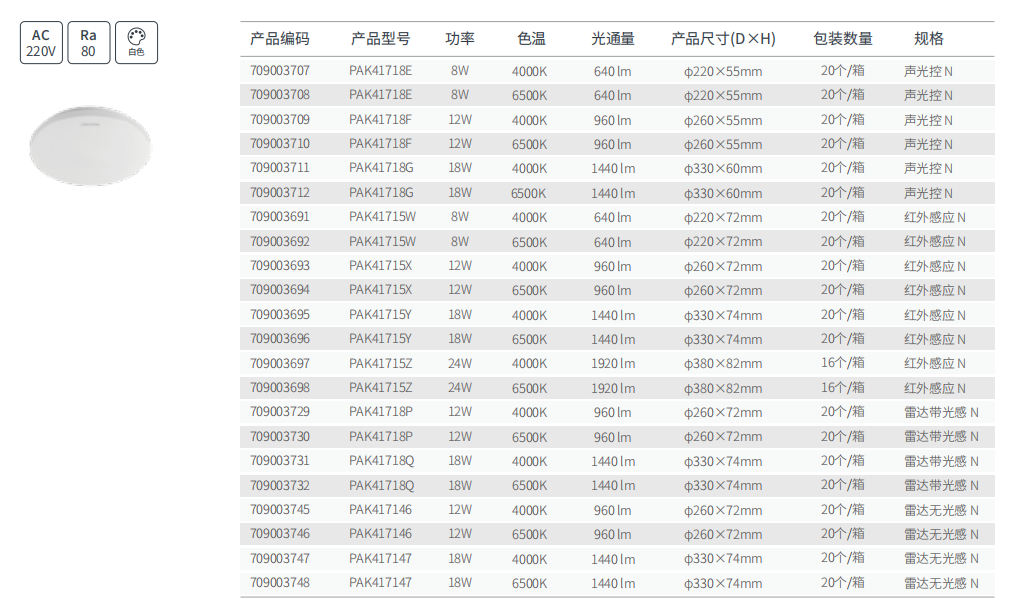Click the AC 220V voltage badge
The image size is (1017, 607).
[40, 41]
